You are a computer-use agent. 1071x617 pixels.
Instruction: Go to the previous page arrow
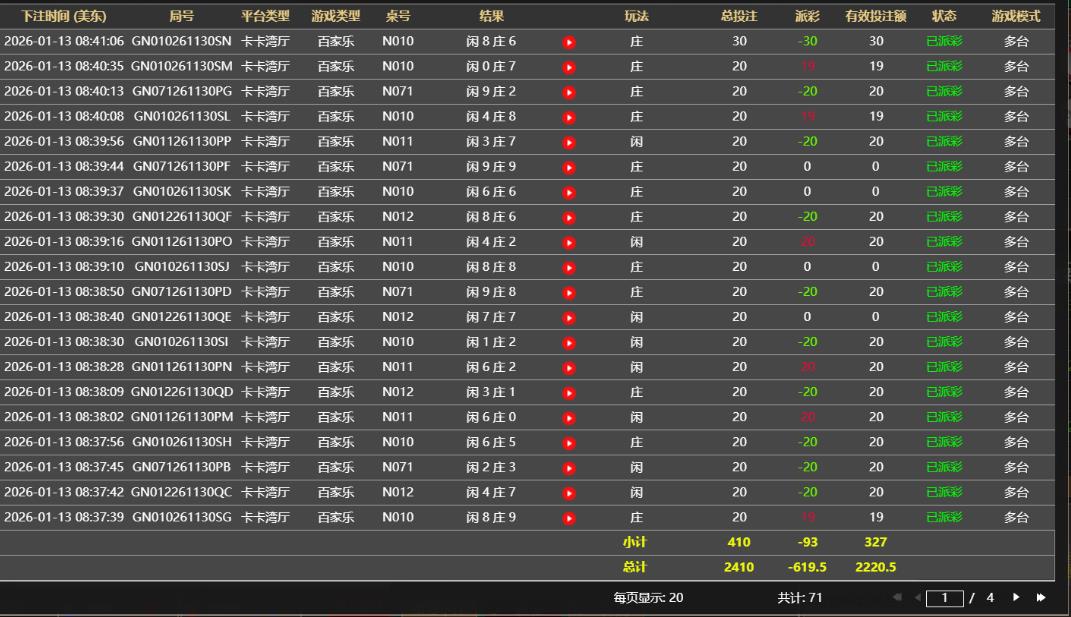tap(917, 598)
